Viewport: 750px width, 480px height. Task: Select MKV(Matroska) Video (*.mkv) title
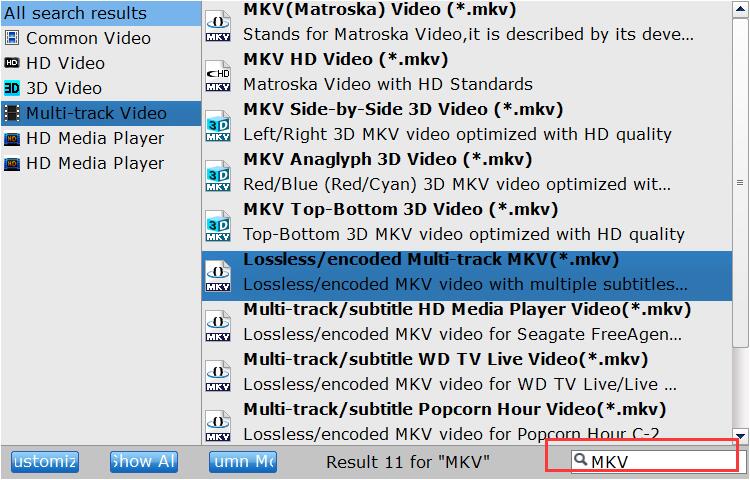(379, 10)
